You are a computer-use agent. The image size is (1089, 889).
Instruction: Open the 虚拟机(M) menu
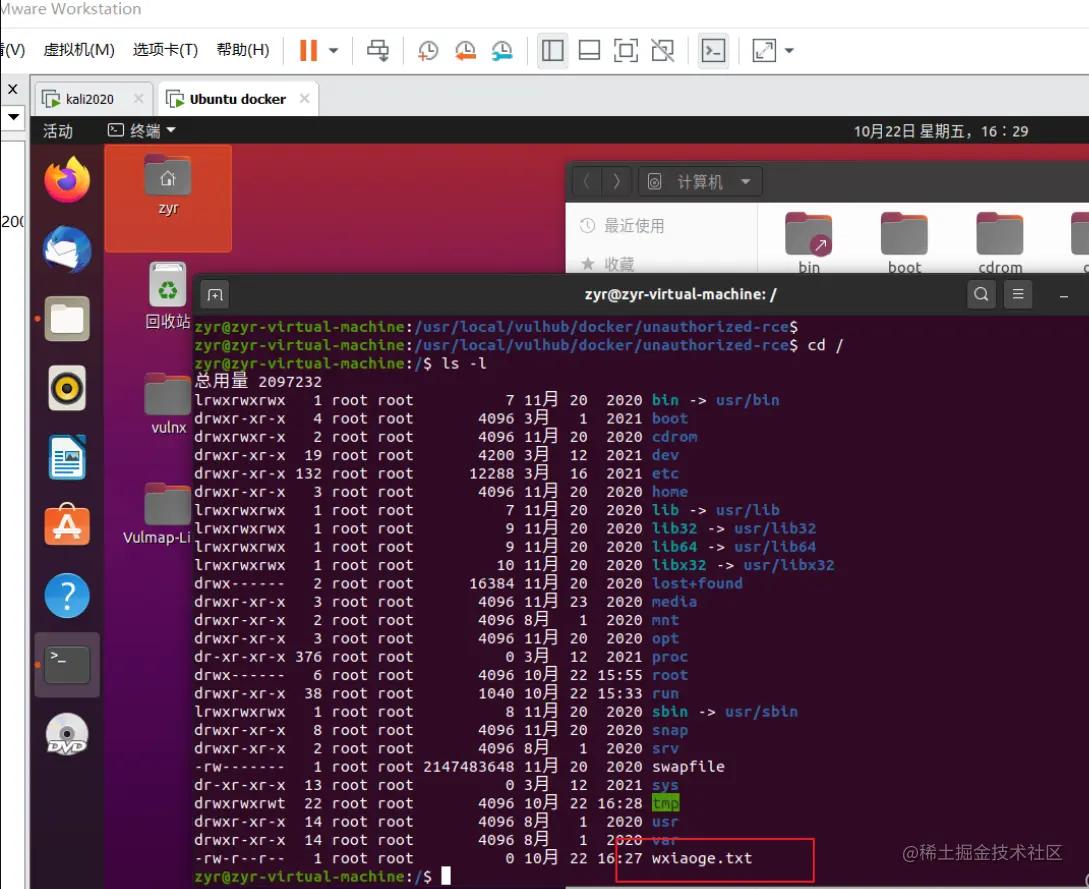78,50
